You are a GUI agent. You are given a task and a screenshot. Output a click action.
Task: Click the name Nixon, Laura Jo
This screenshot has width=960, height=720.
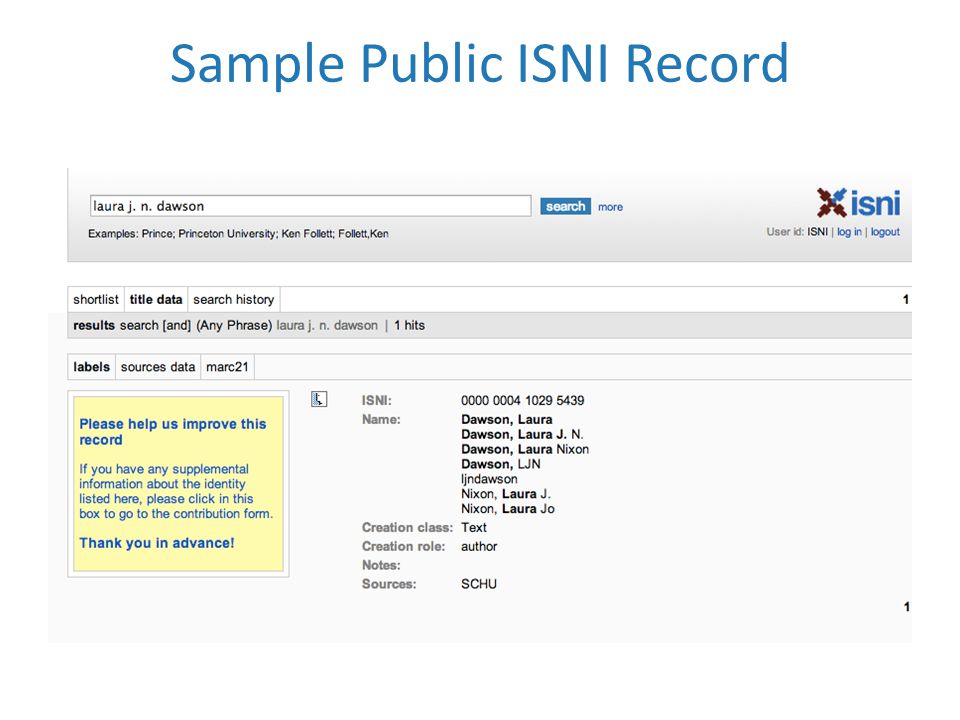coord(508,509)
